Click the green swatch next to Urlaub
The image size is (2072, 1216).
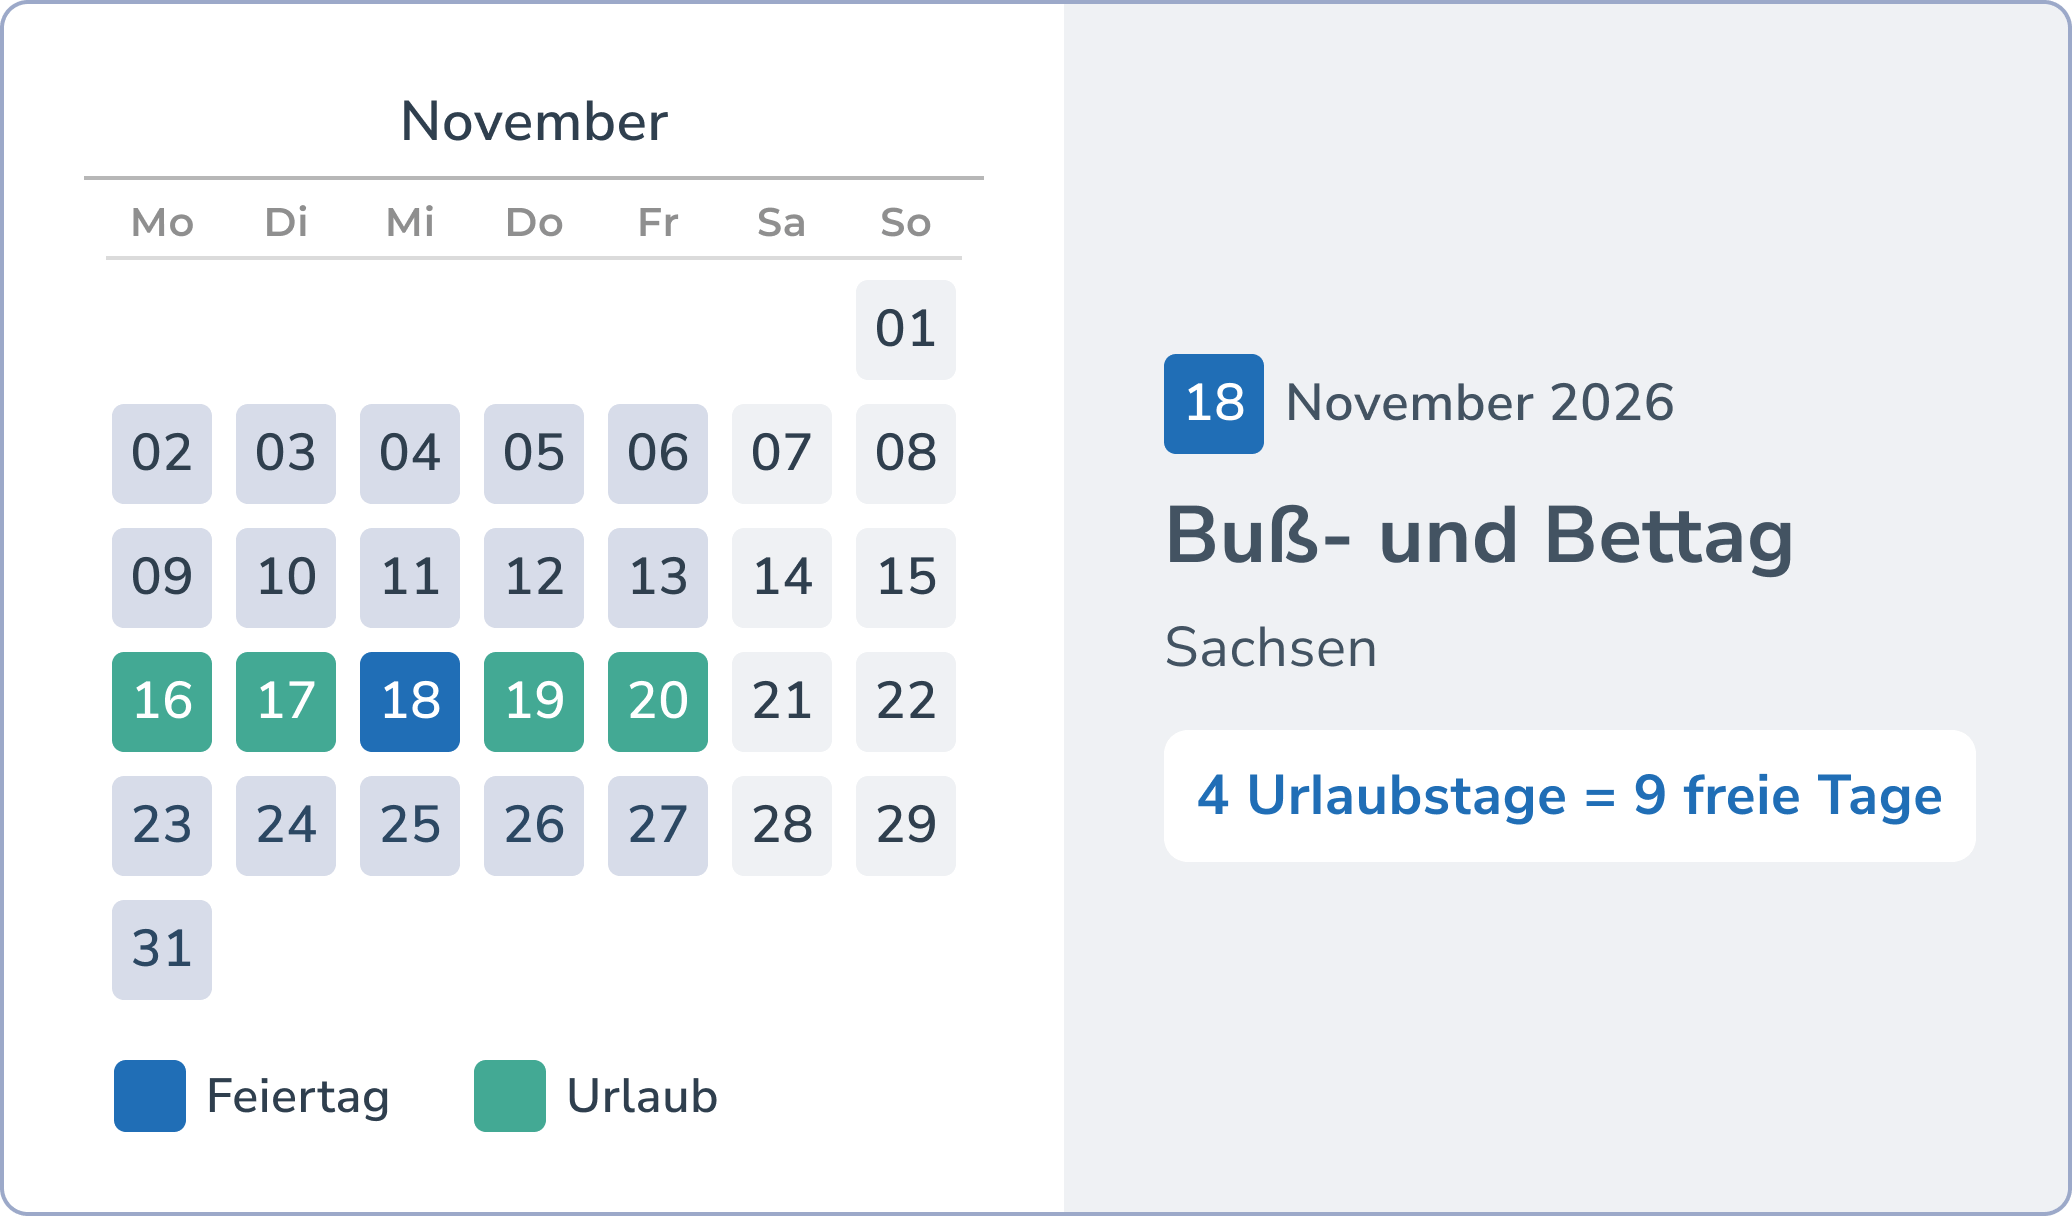click(x=510, y=1097)
